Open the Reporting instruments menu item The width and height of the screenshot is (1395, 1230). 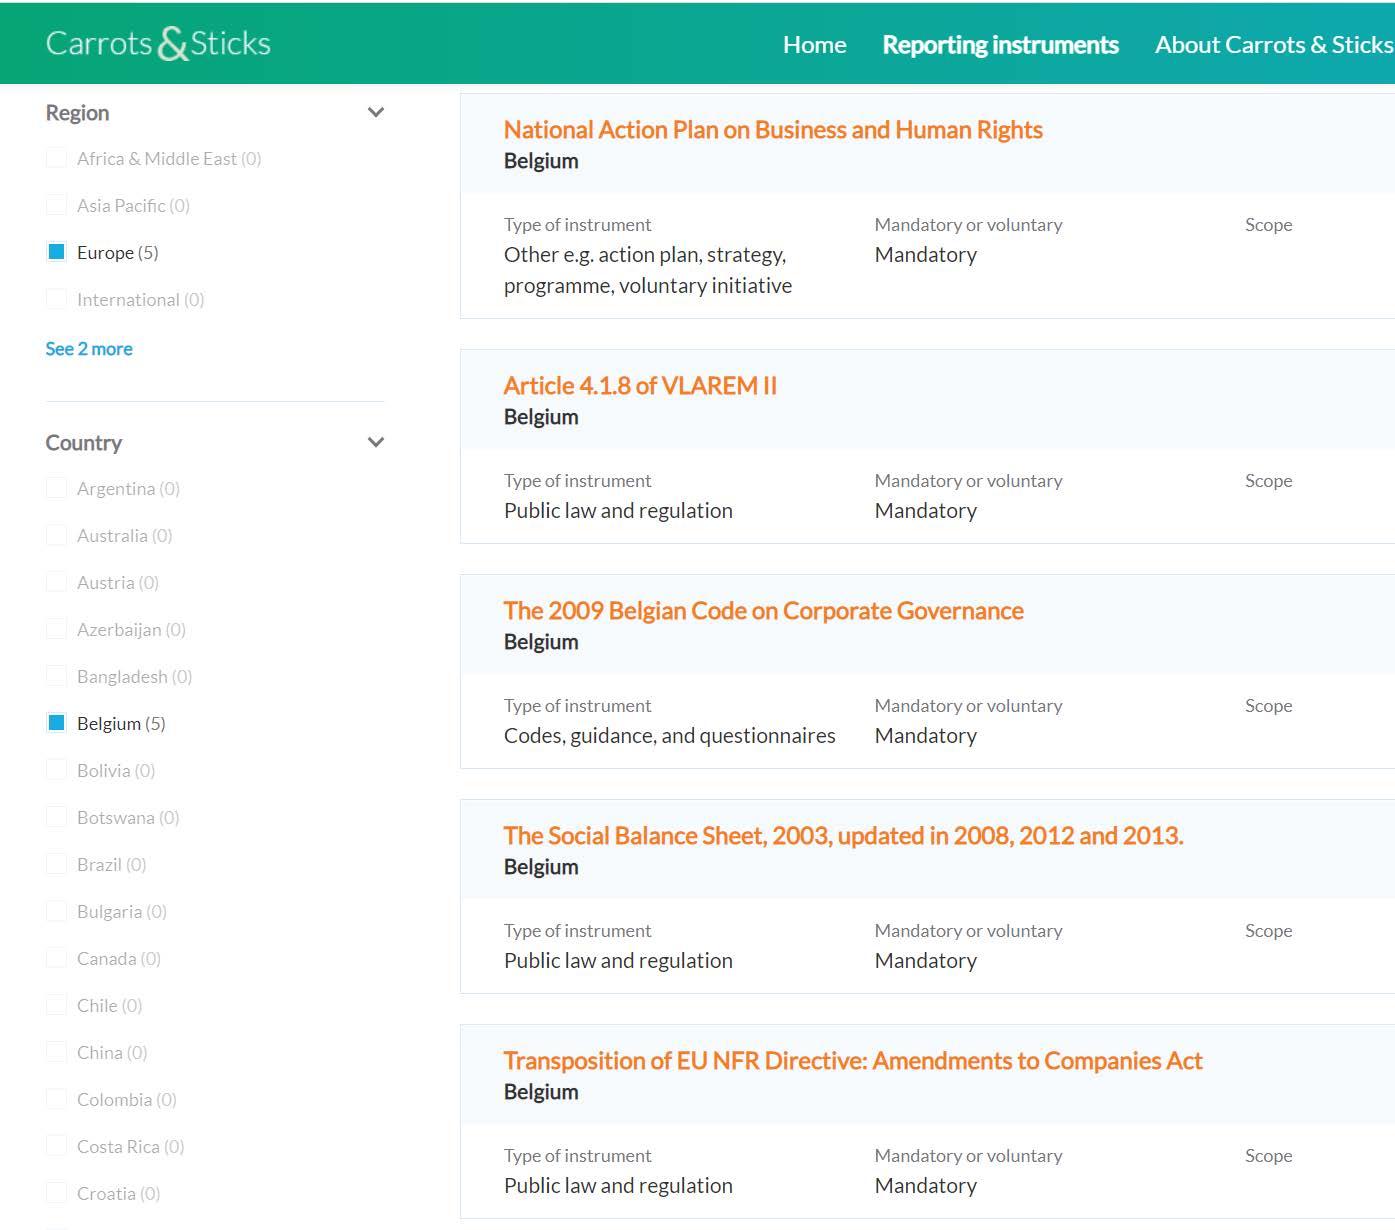click(1000, 45)
